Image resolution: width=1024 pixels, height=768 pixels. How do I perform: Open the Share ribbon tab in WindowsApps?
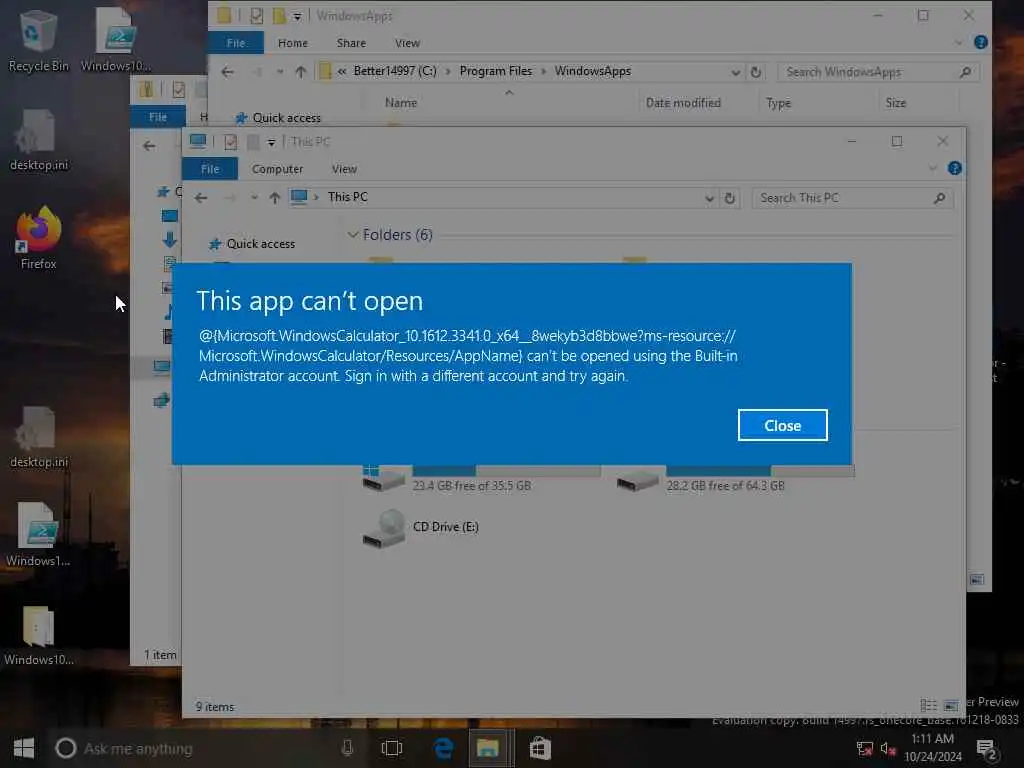coord(351,43)
